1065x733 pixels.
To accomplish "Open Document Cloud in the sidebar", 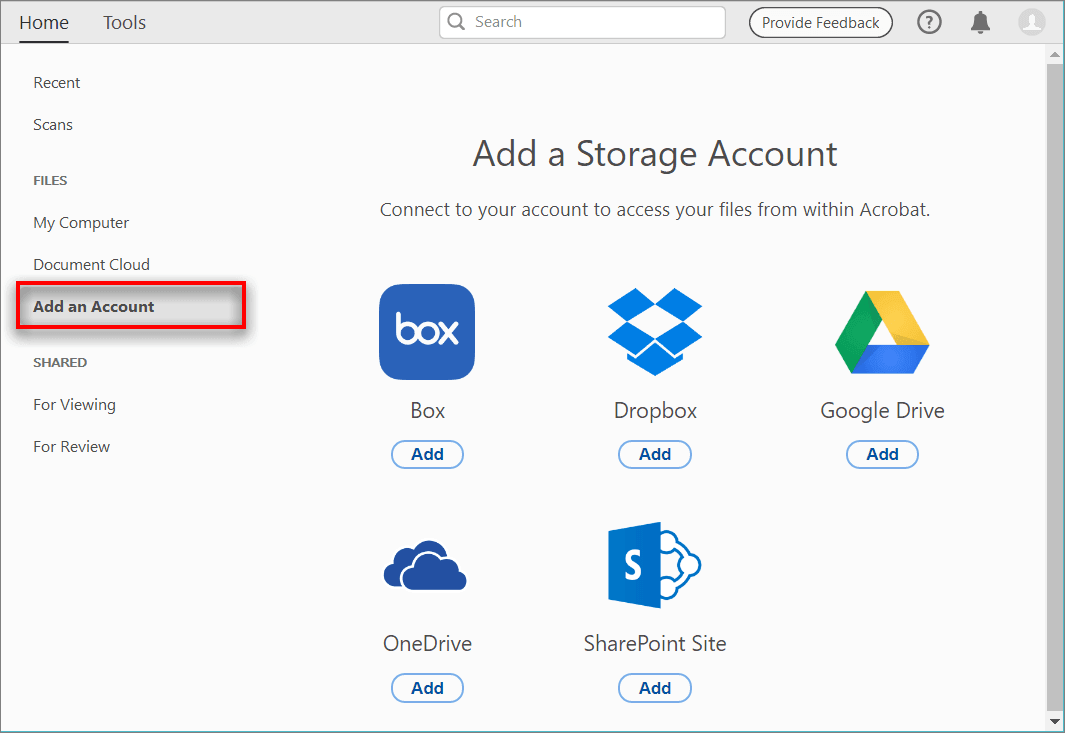I will 92,264.
